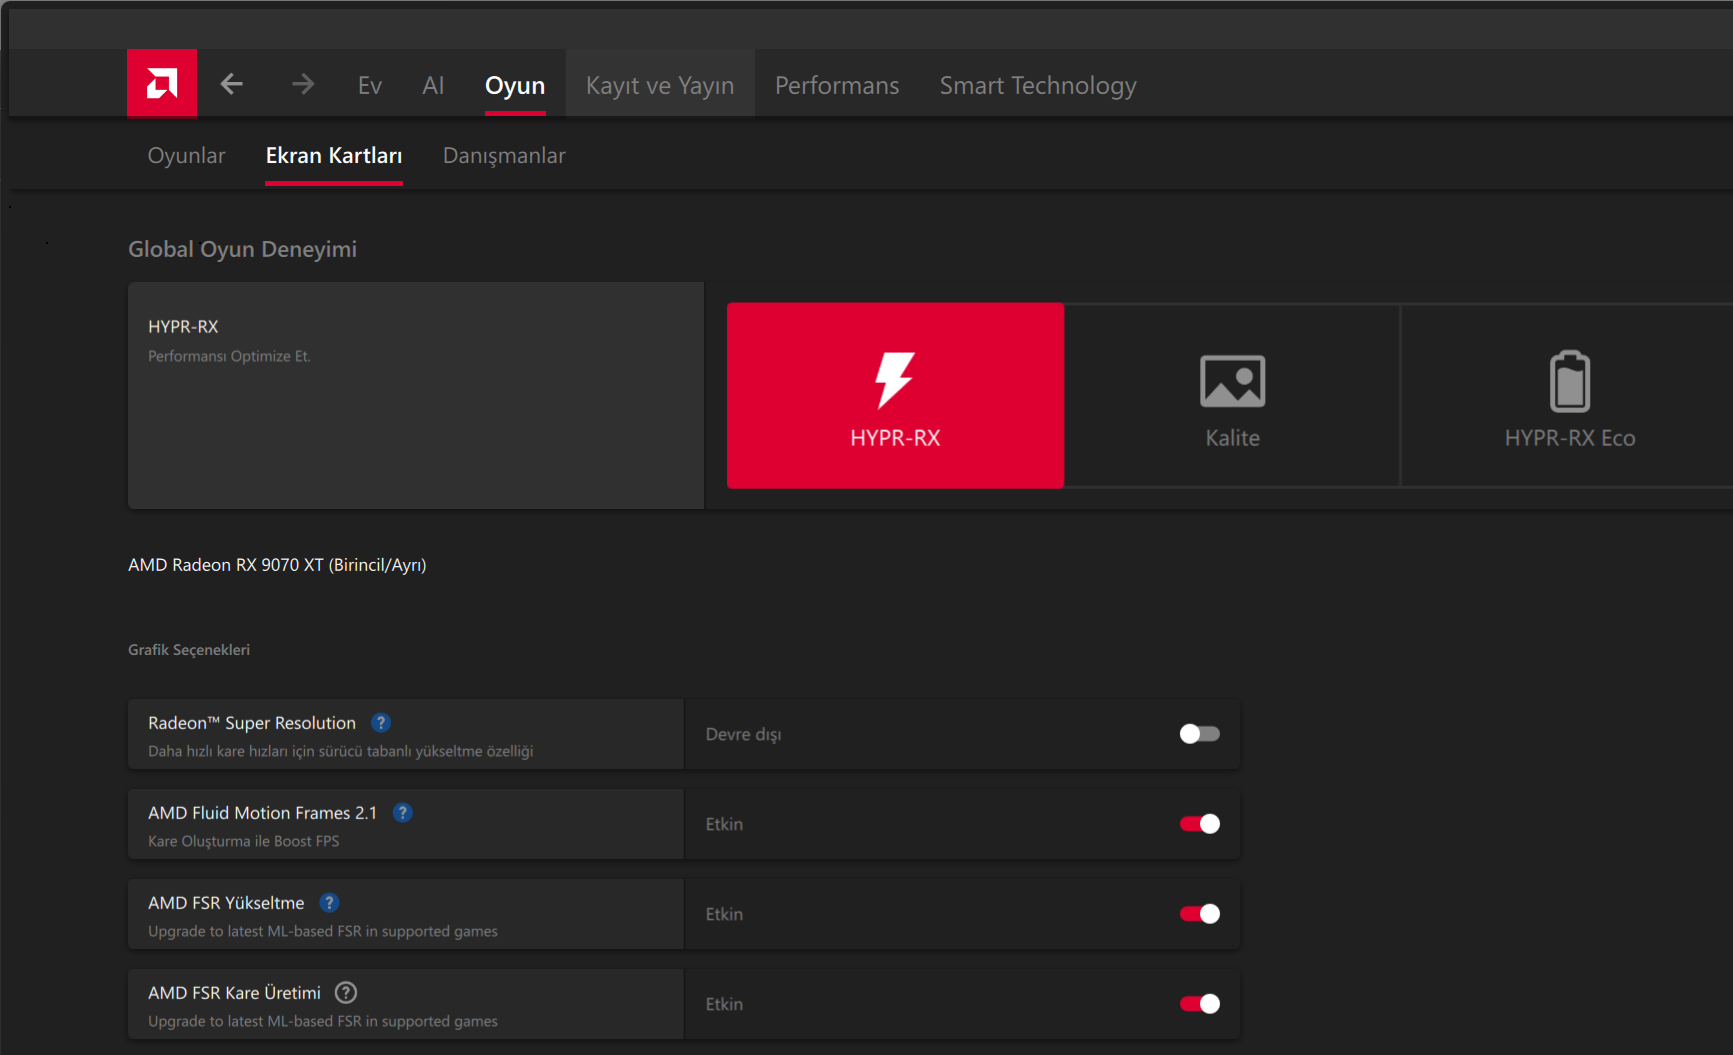Enable the Radeon Super Resolution toggle
This screenshot has height=1055, width=1733.
click(1199, 734)
